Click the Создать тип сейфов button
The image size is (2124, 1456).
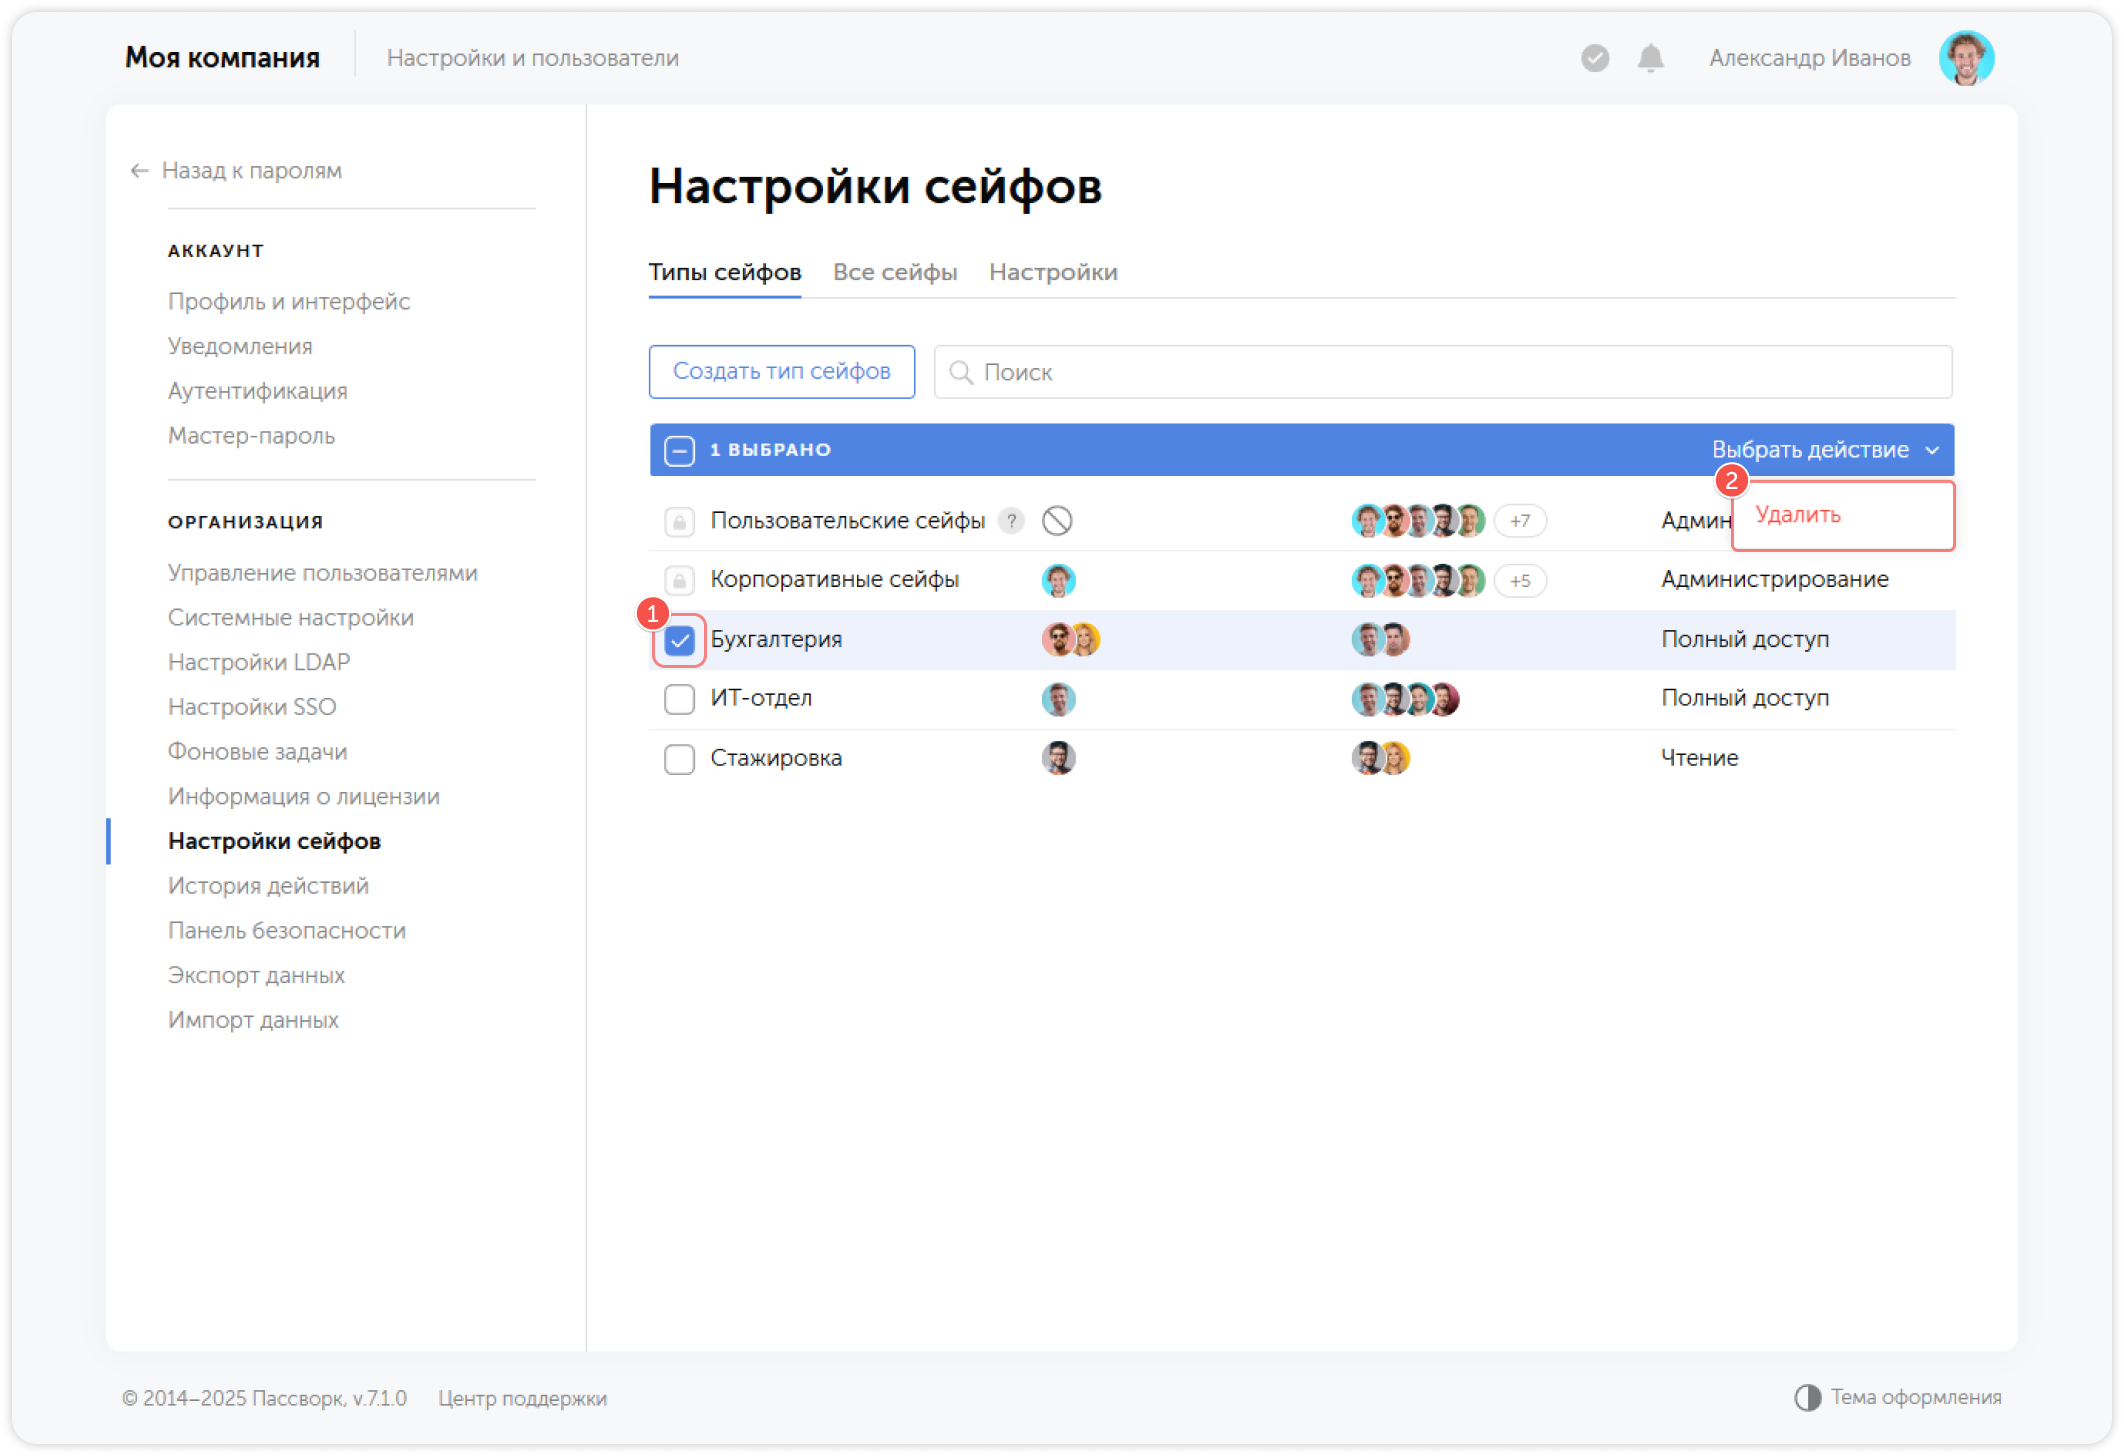(781, 371)
